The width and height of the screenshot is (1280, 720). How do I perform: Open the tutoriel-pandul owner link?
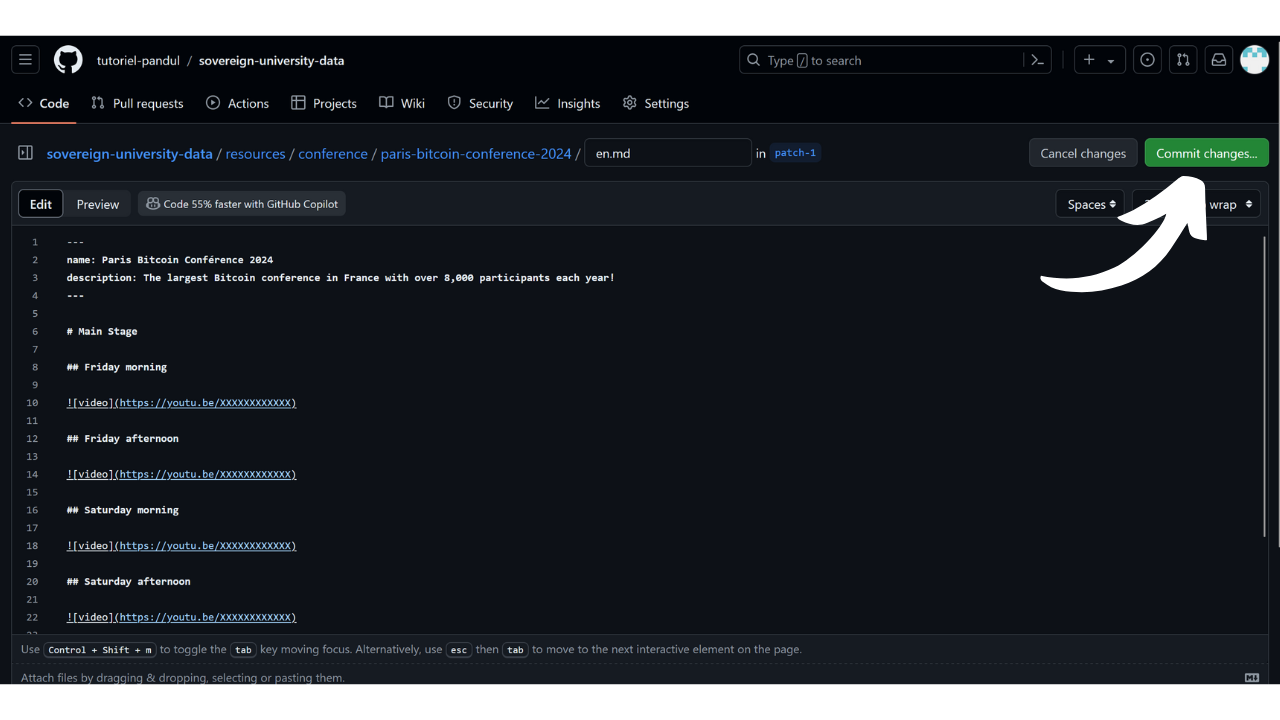pos(138,60)
